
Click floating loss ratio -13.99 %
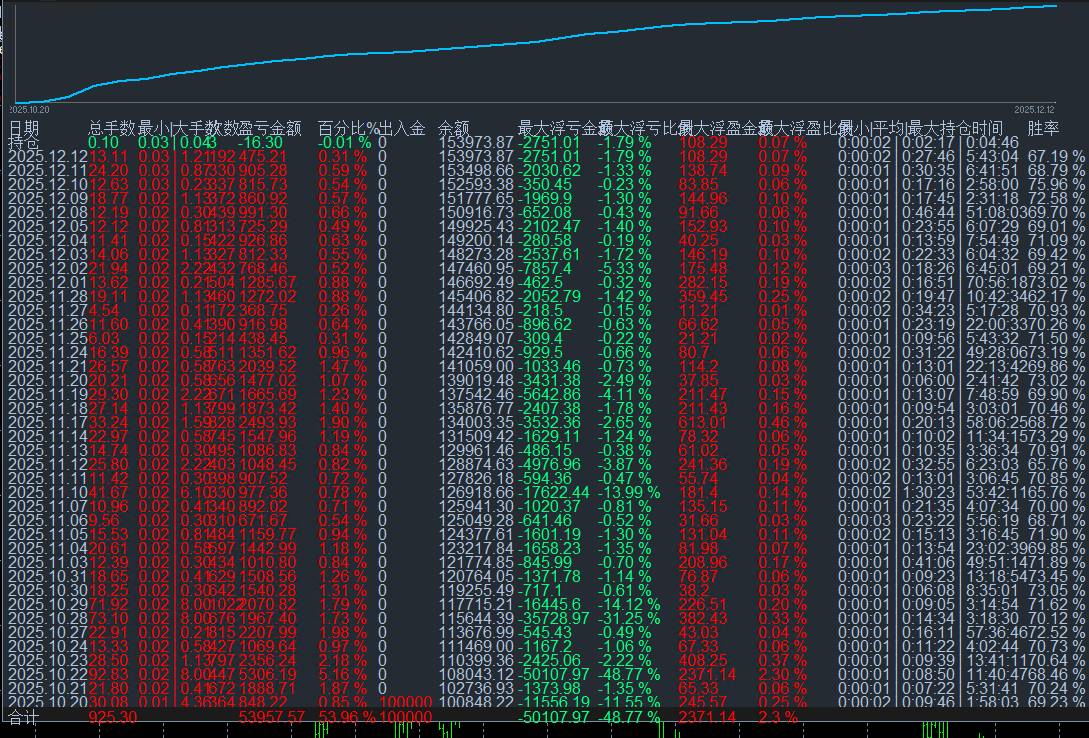point(627,492)
